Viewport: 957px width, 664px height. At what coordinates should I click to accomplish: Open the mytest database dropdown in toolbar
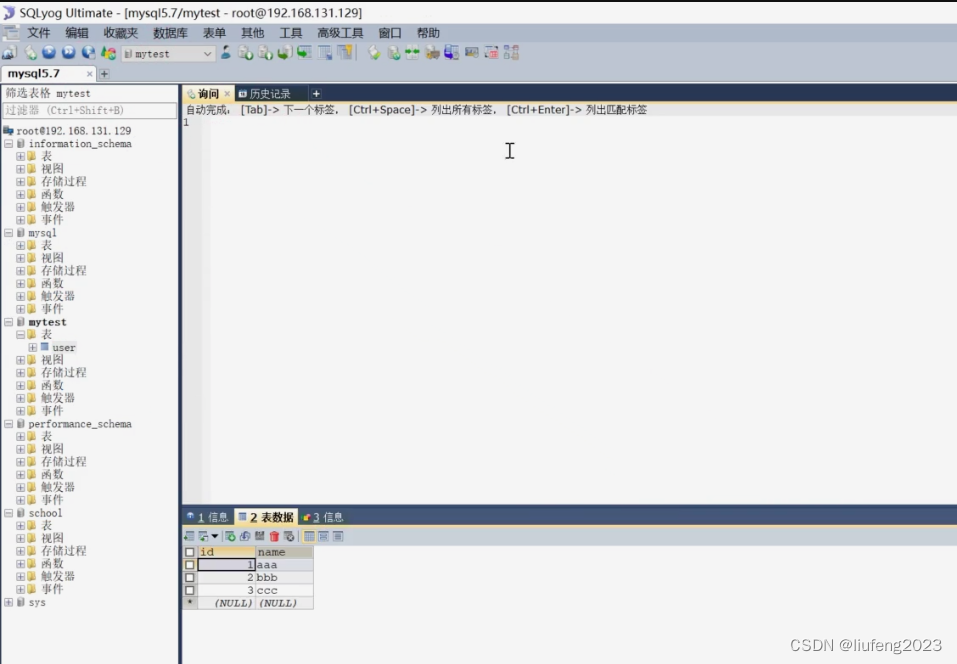click(168, 54)
